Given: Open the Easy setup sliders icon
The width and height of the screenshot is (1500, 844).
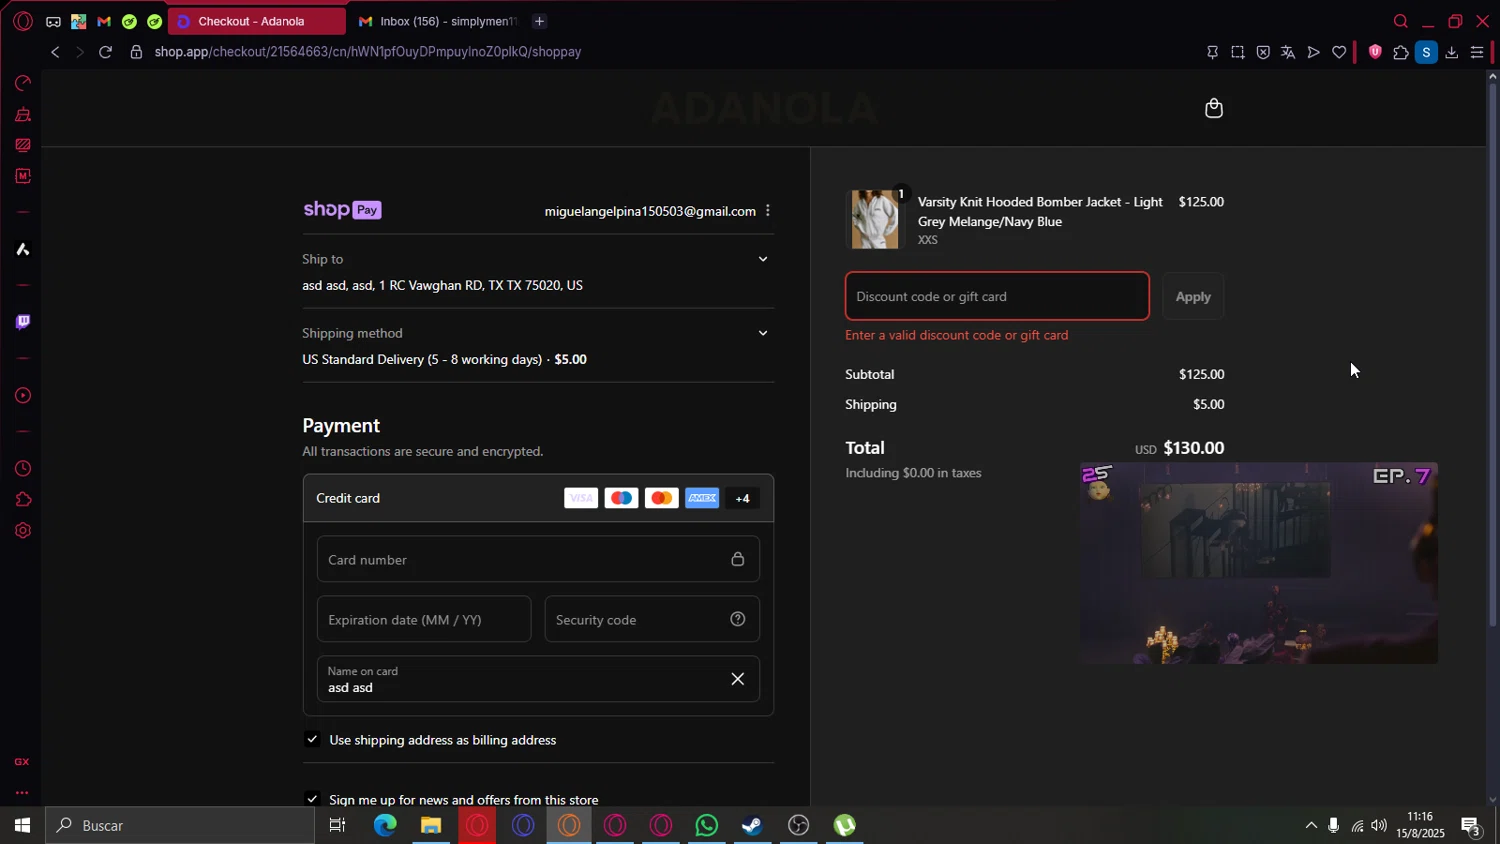Looking at the screenshot, I should click(x=1477, y=52).
